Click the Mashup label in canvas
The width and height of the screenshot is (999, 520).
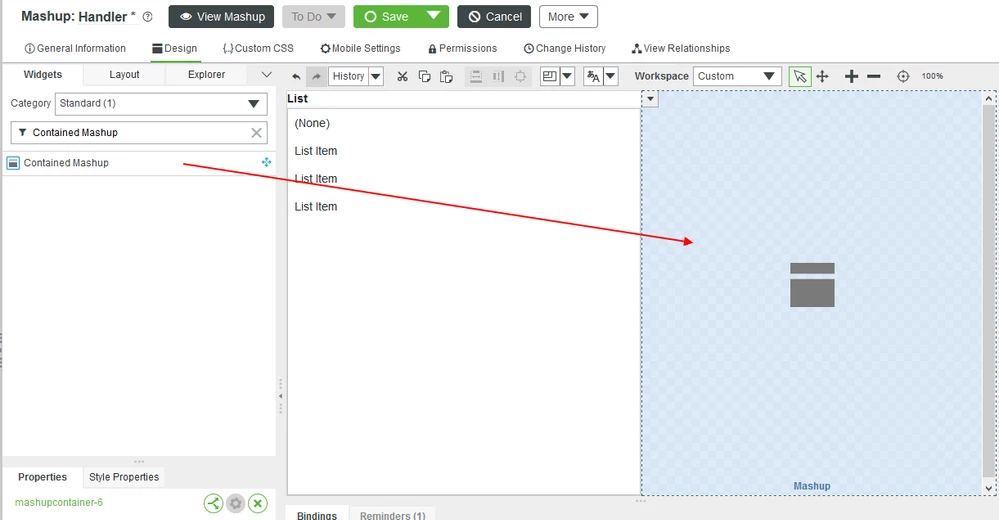[x=812, y=486]
